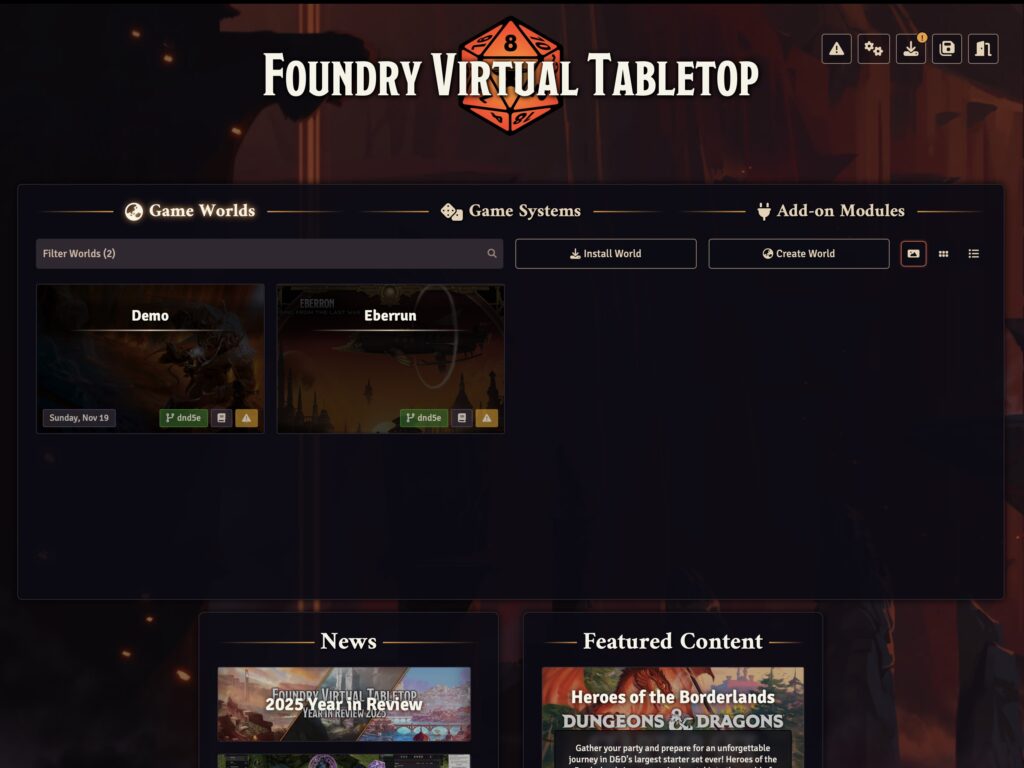1024x768 pixels.
Task: Switch to detailed list view mode
Action: tap(973, 253)
